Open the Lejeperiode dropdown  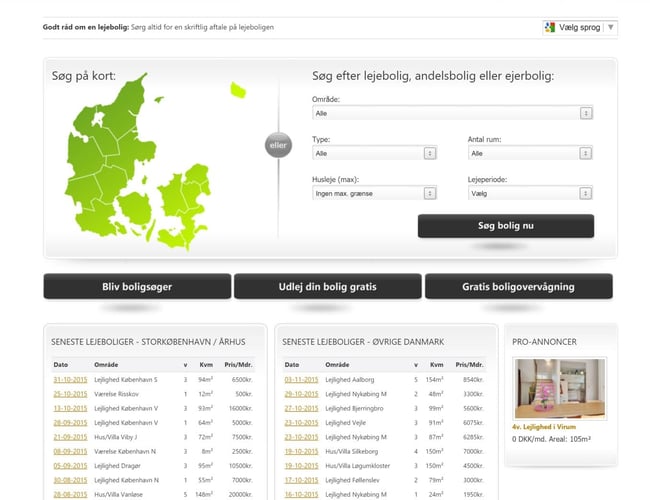[x=529, y=193]
